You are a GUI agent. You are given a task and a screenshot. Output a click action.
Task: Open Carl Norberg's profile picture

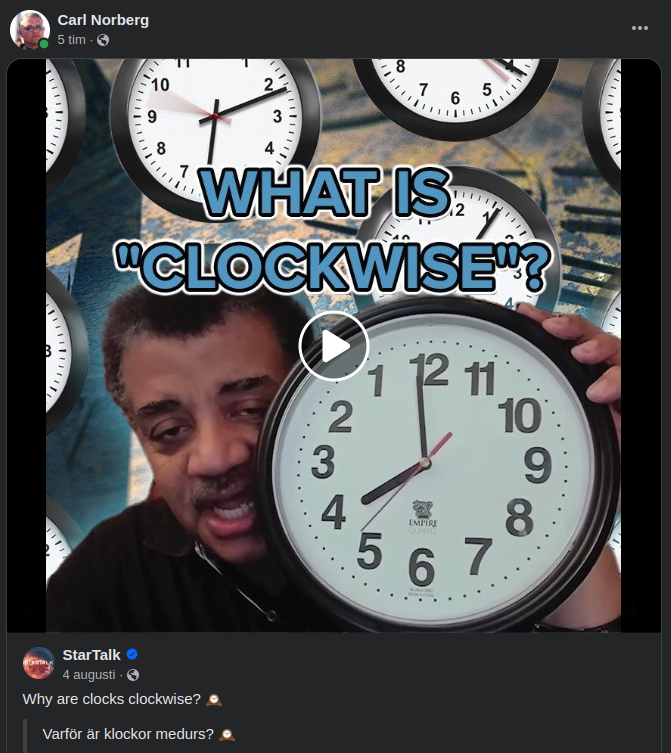click(29, 29)
